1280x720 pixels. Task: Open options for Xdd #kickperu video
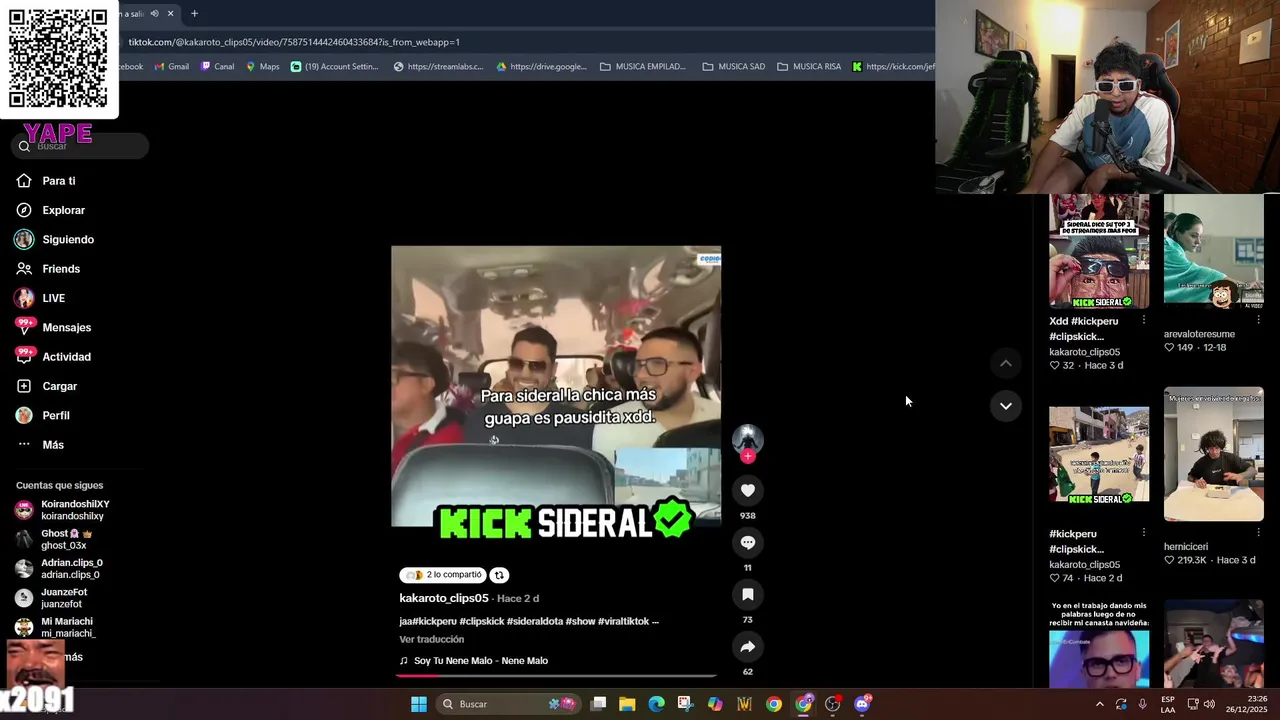pos(1143,321)
